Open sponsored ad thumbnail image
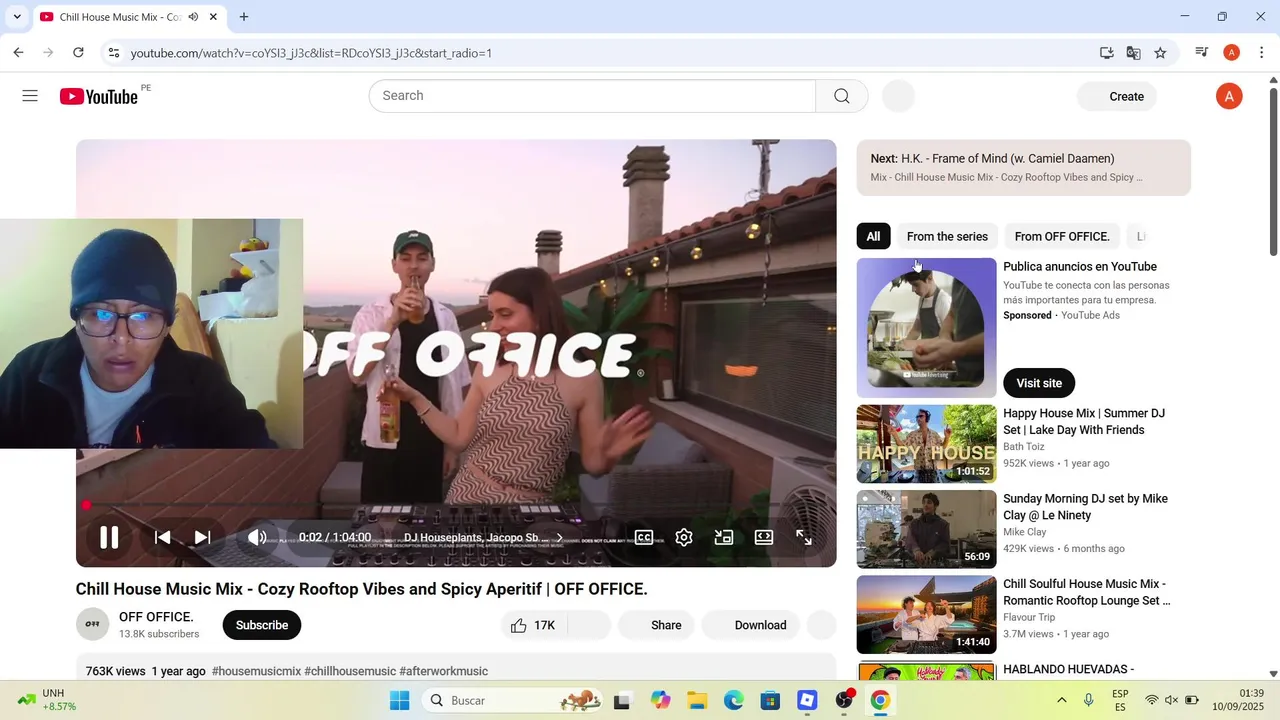Image resolution: width=1280 pixels, height=720 pixels. point(927,328)
